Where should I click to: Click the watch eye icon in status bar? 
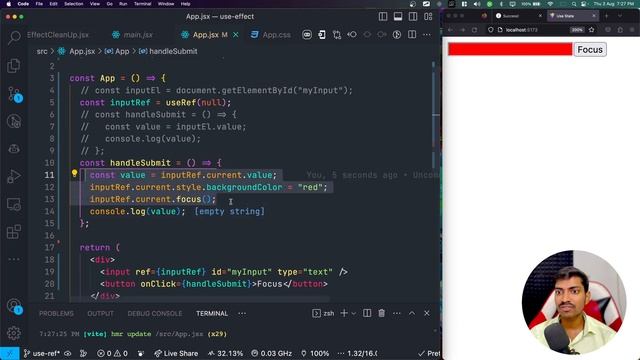click(x=68, y=353)
